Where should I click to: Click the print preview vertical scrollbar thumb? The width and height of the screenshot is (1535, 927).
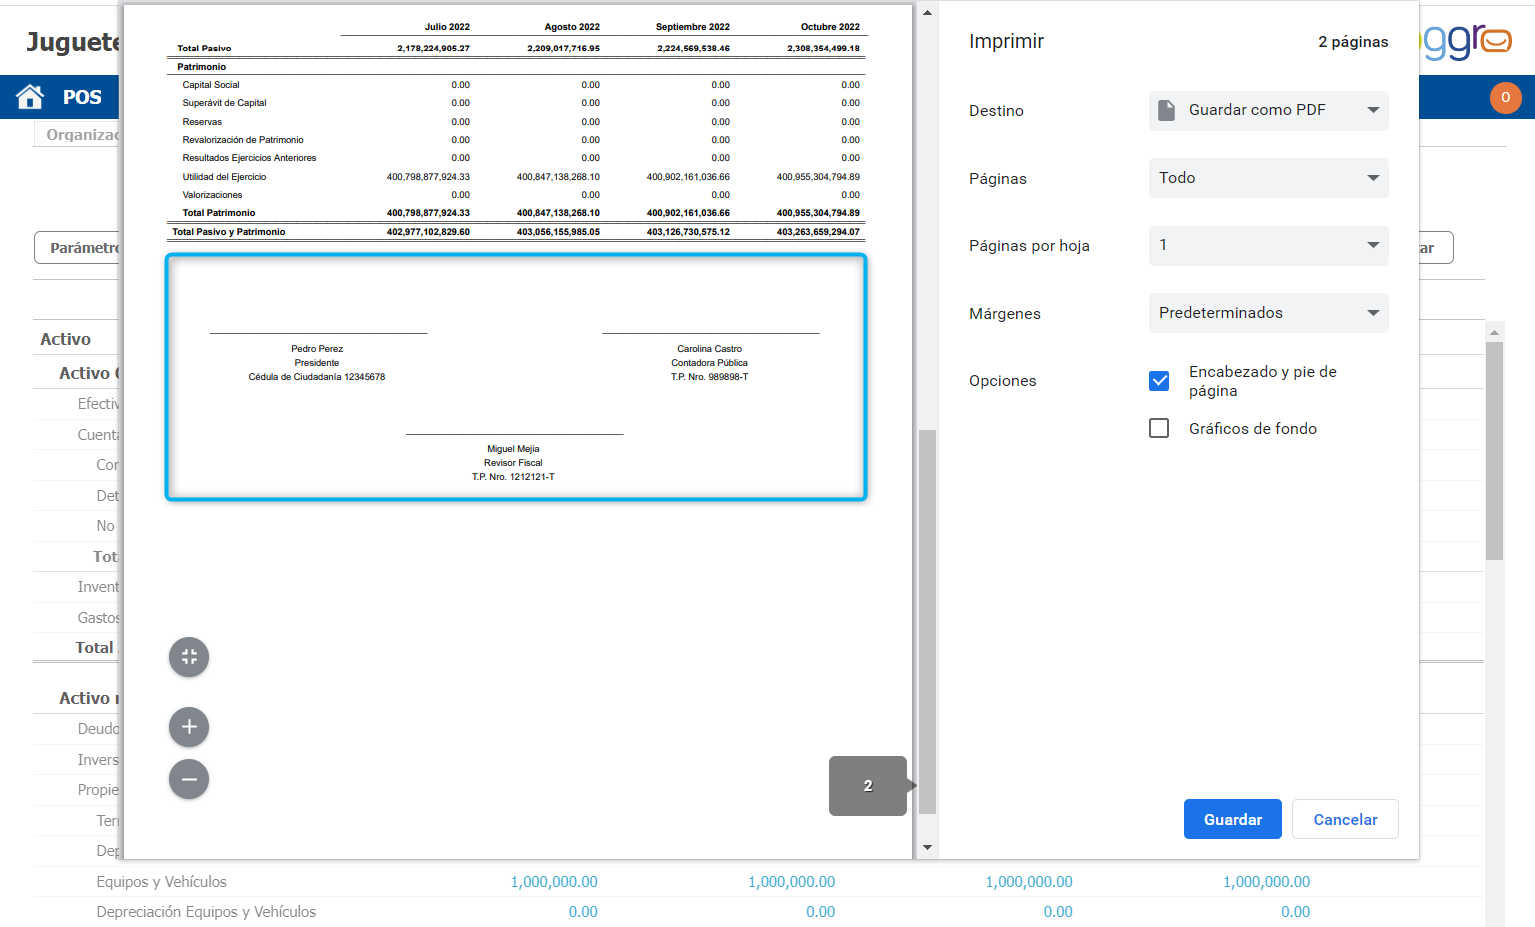(x=927, y=620)
